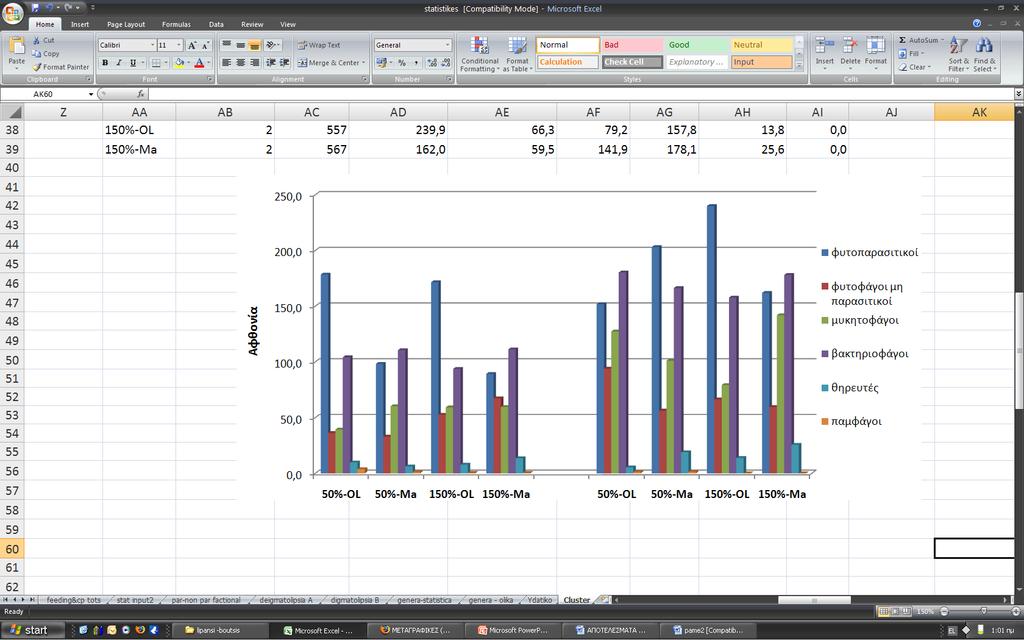Click the AutoSum sigma icon
This screenshot has height=640, width=1024.
(x=903, y=40)
